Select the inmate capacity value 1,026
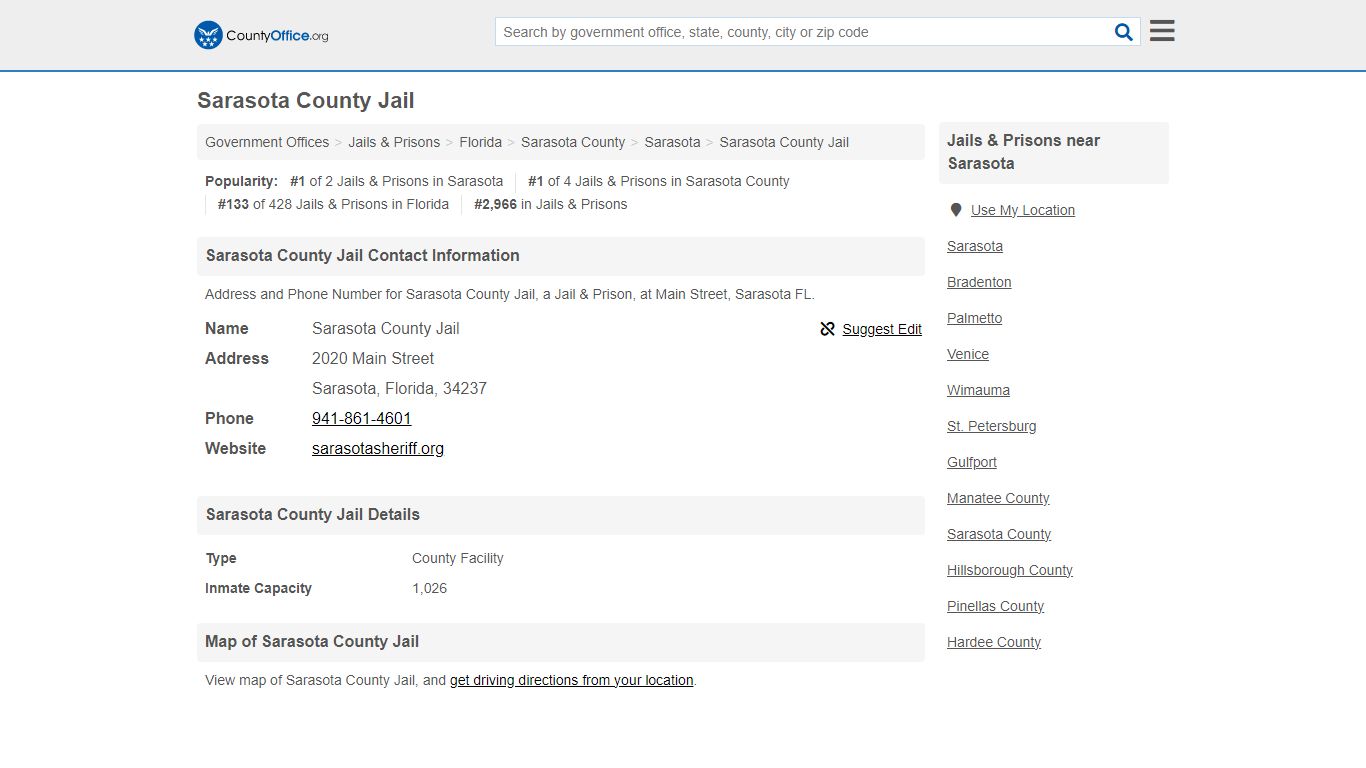This screenshot has width=1366, height=768. coord(430,588)
